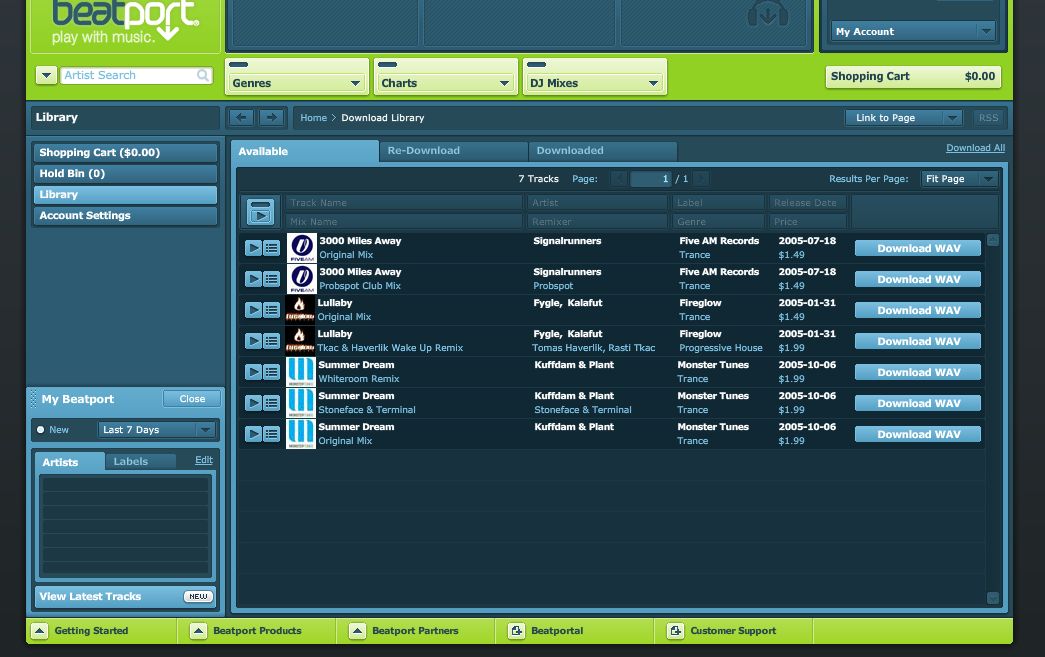Screen dimensions: 1045x657
Task: Click Download WAV for Lullaby Wake Up Remix
Action: pyautogui.click(x=918, y=341)
